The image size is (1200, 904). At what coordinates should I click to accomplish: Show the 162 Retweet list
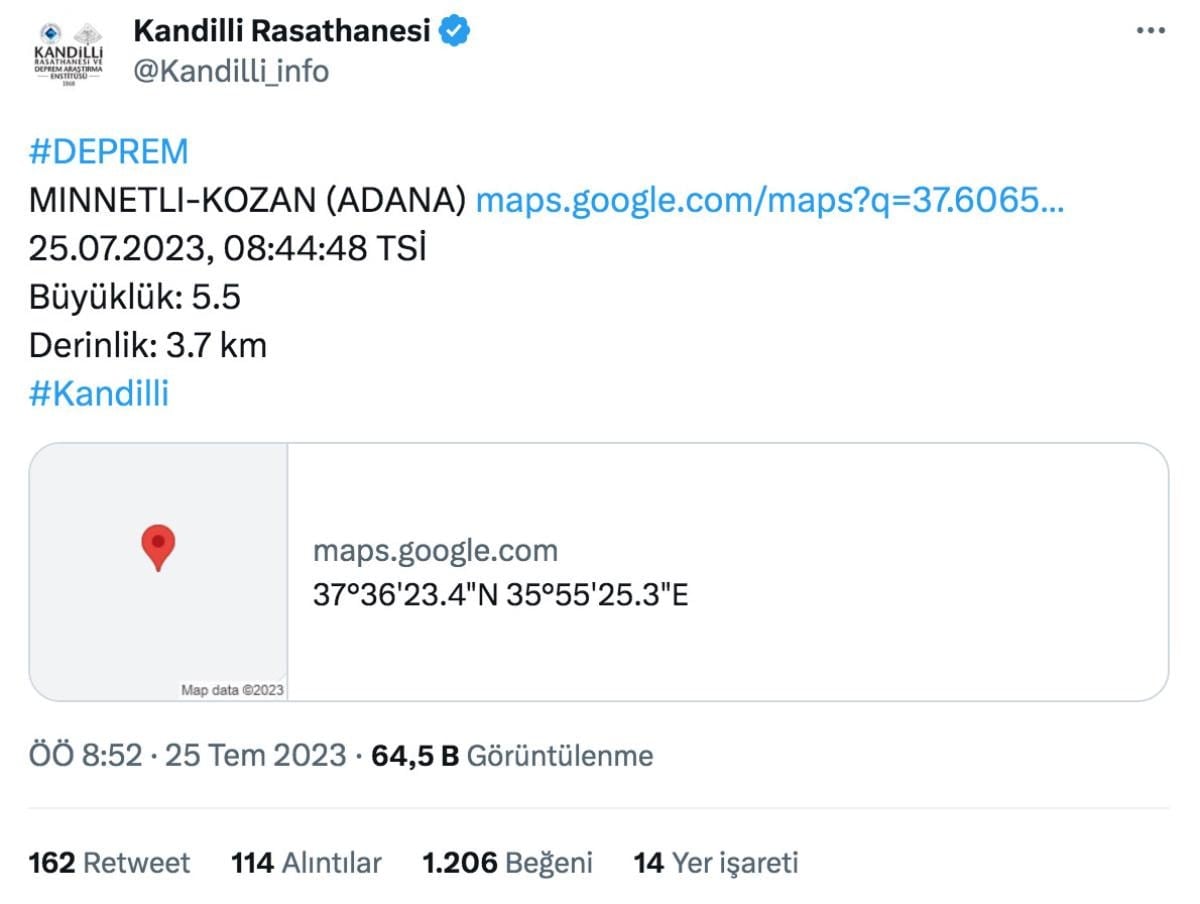click(109, 862)
